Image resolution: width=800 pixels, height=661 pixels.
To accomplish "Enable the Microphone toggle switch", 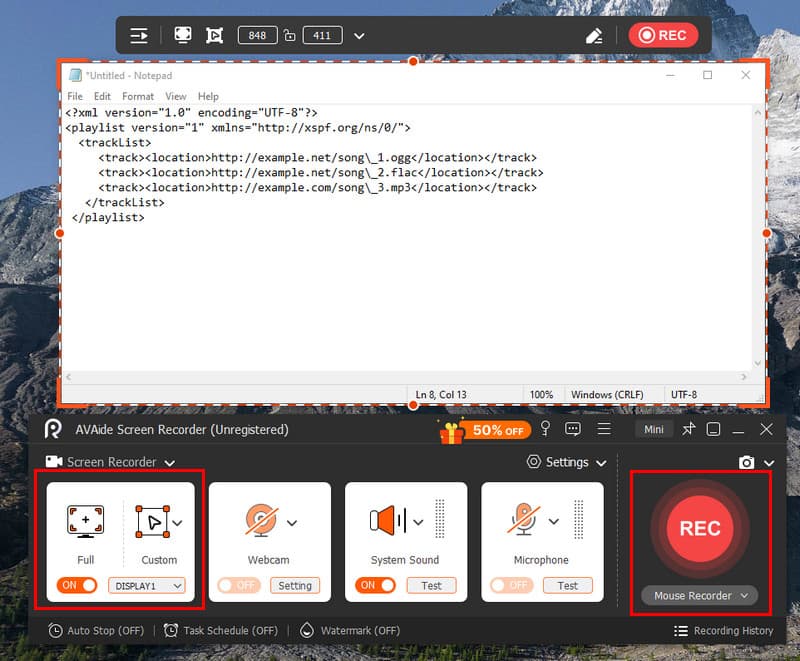I will tap(513, 585).
